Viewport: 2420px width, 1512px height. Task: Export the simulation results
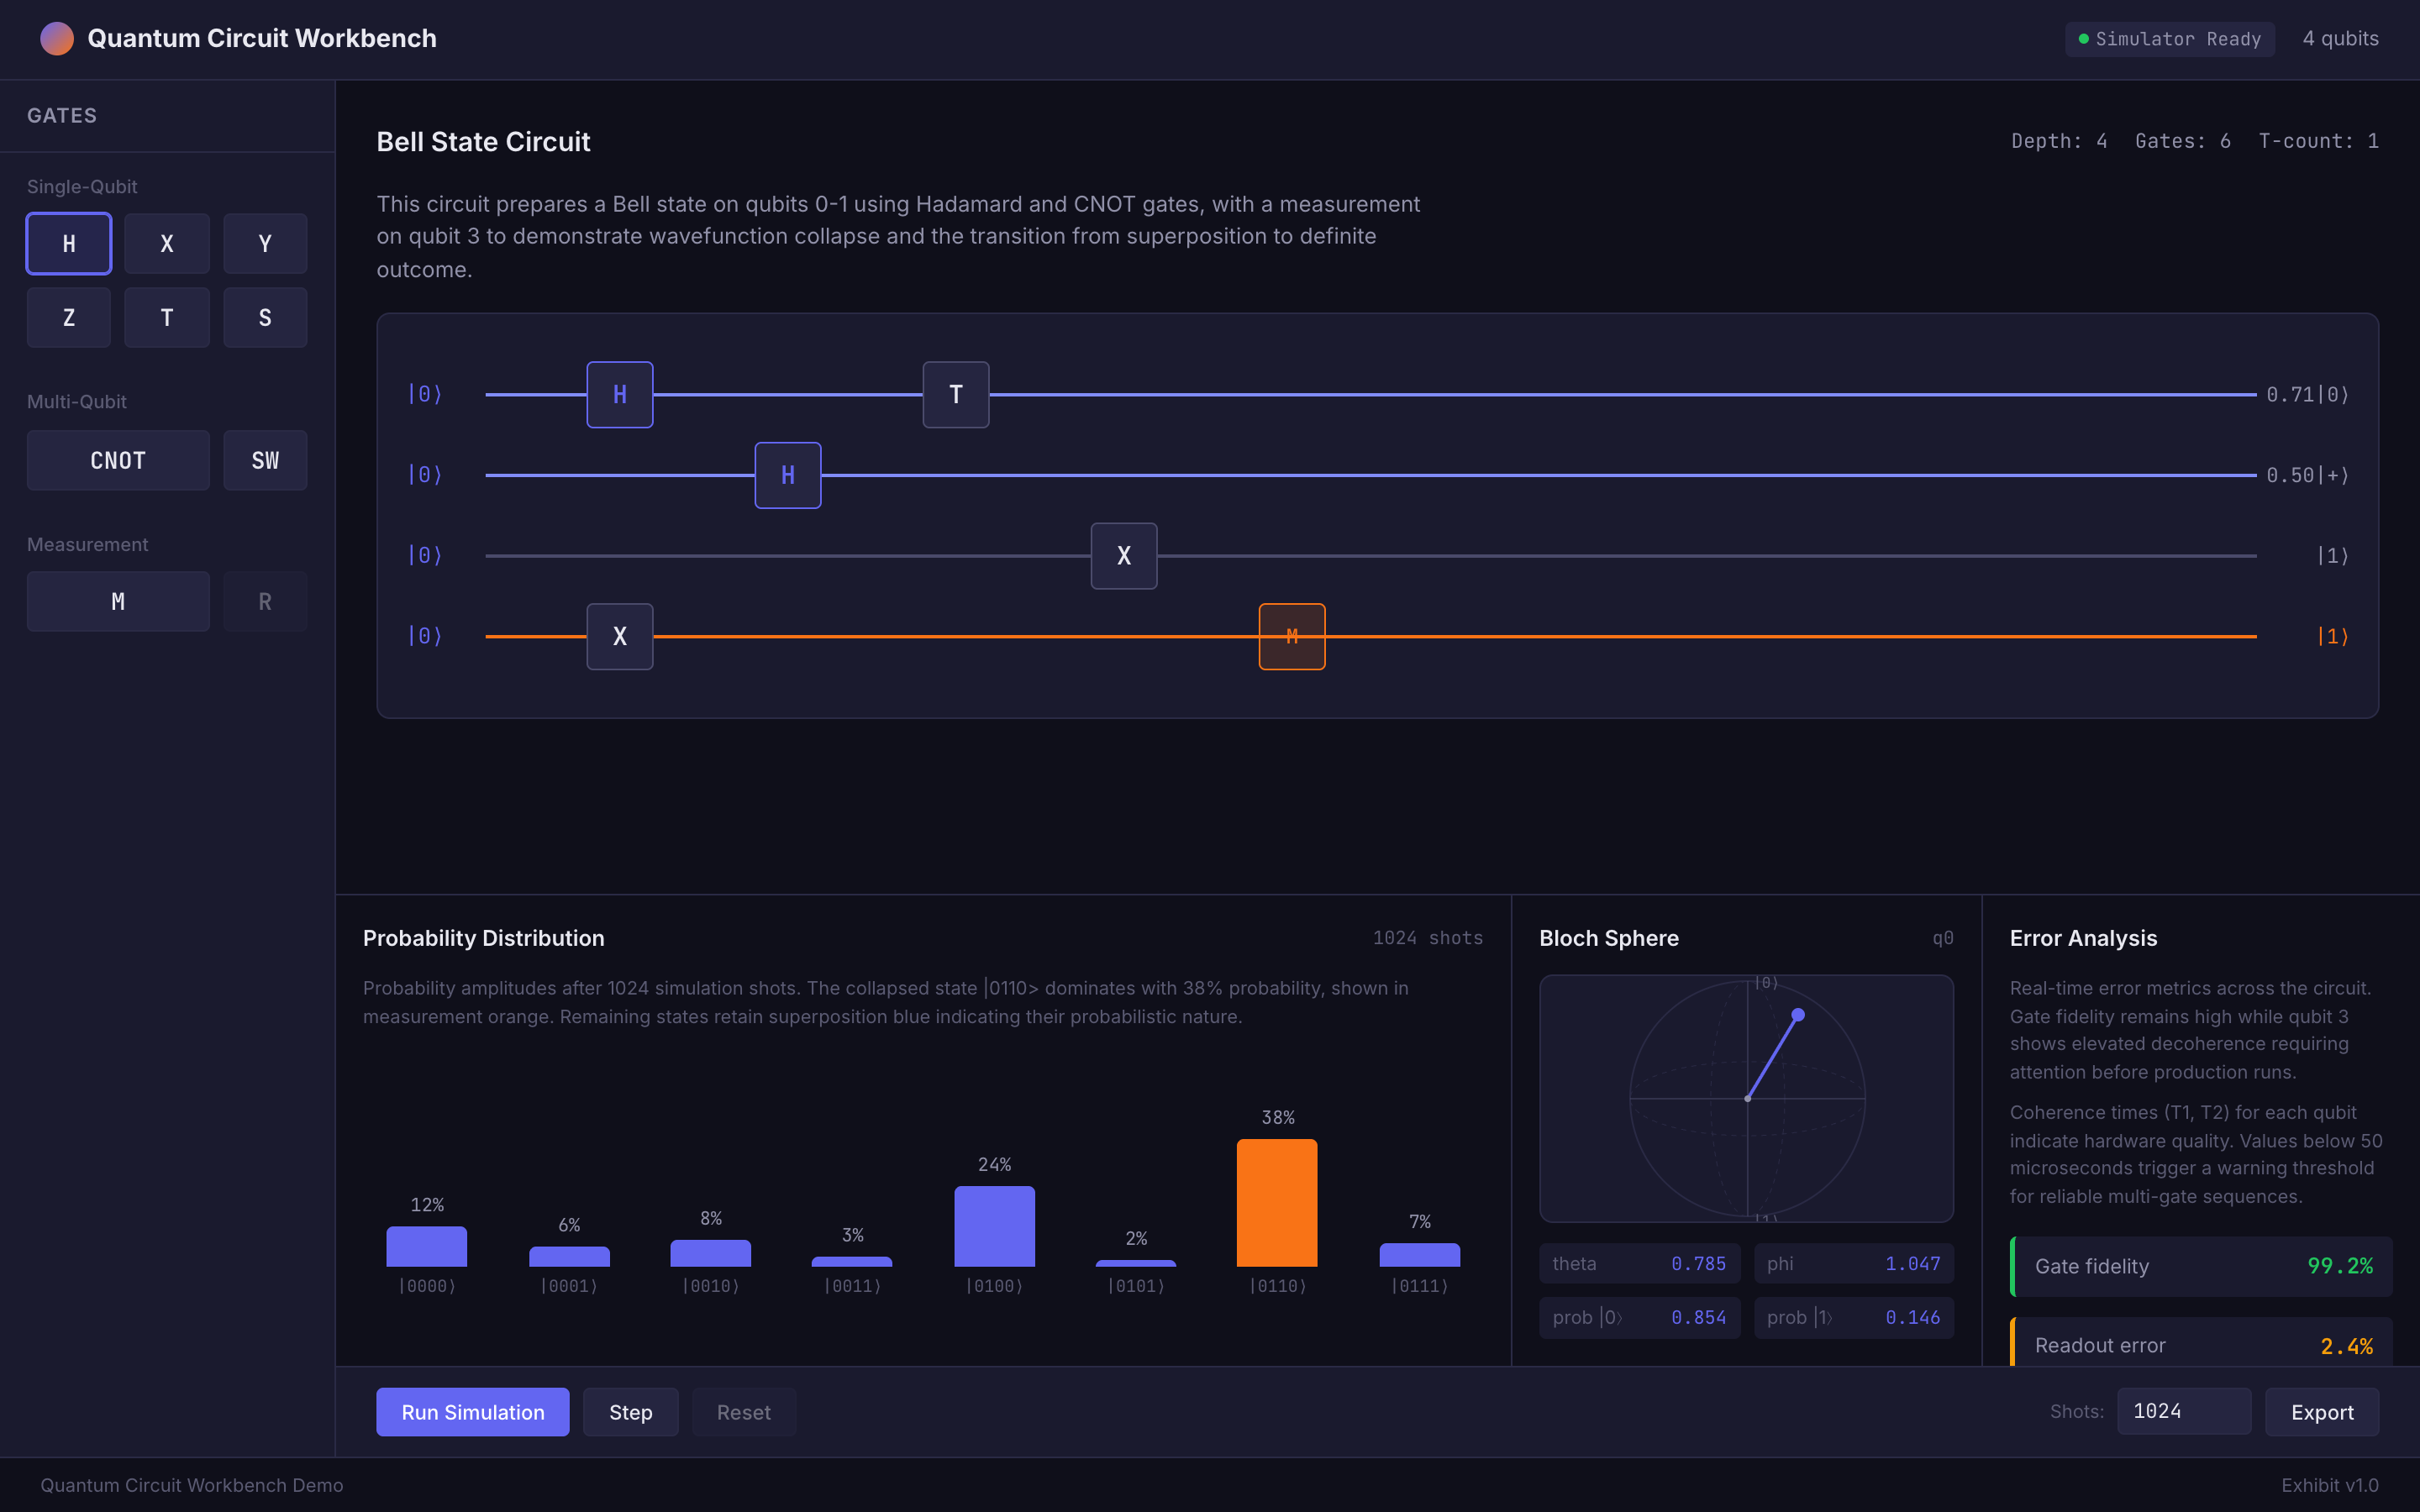[2320, 1411]
